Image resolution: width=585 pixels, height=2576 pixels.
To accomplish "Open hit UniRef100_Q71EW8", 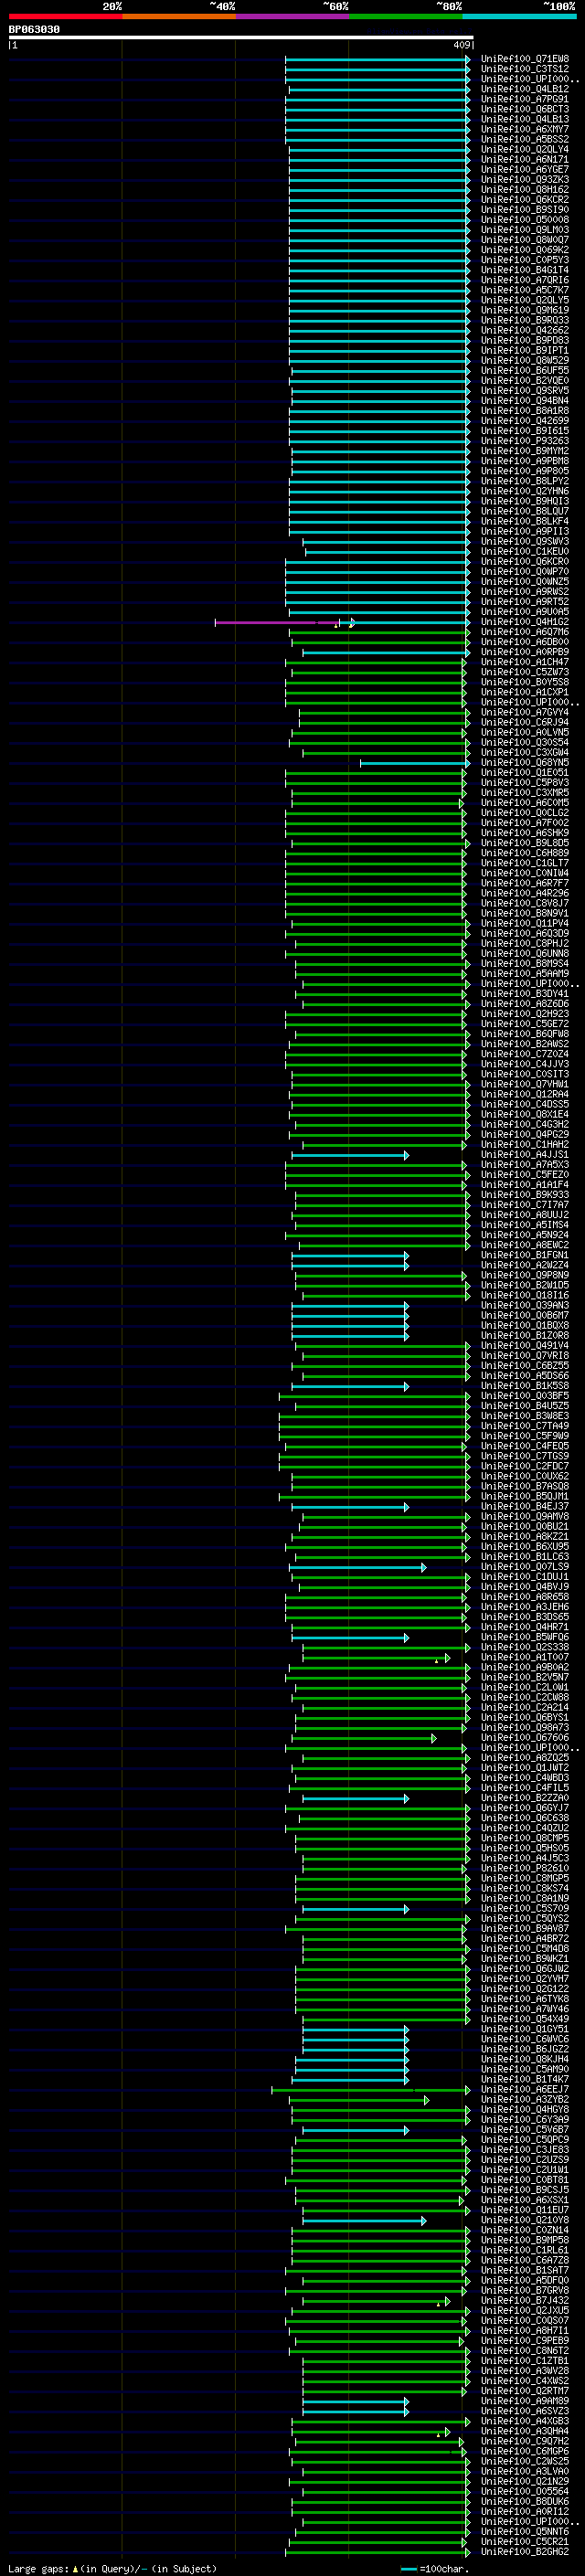I will pos(525,59).
